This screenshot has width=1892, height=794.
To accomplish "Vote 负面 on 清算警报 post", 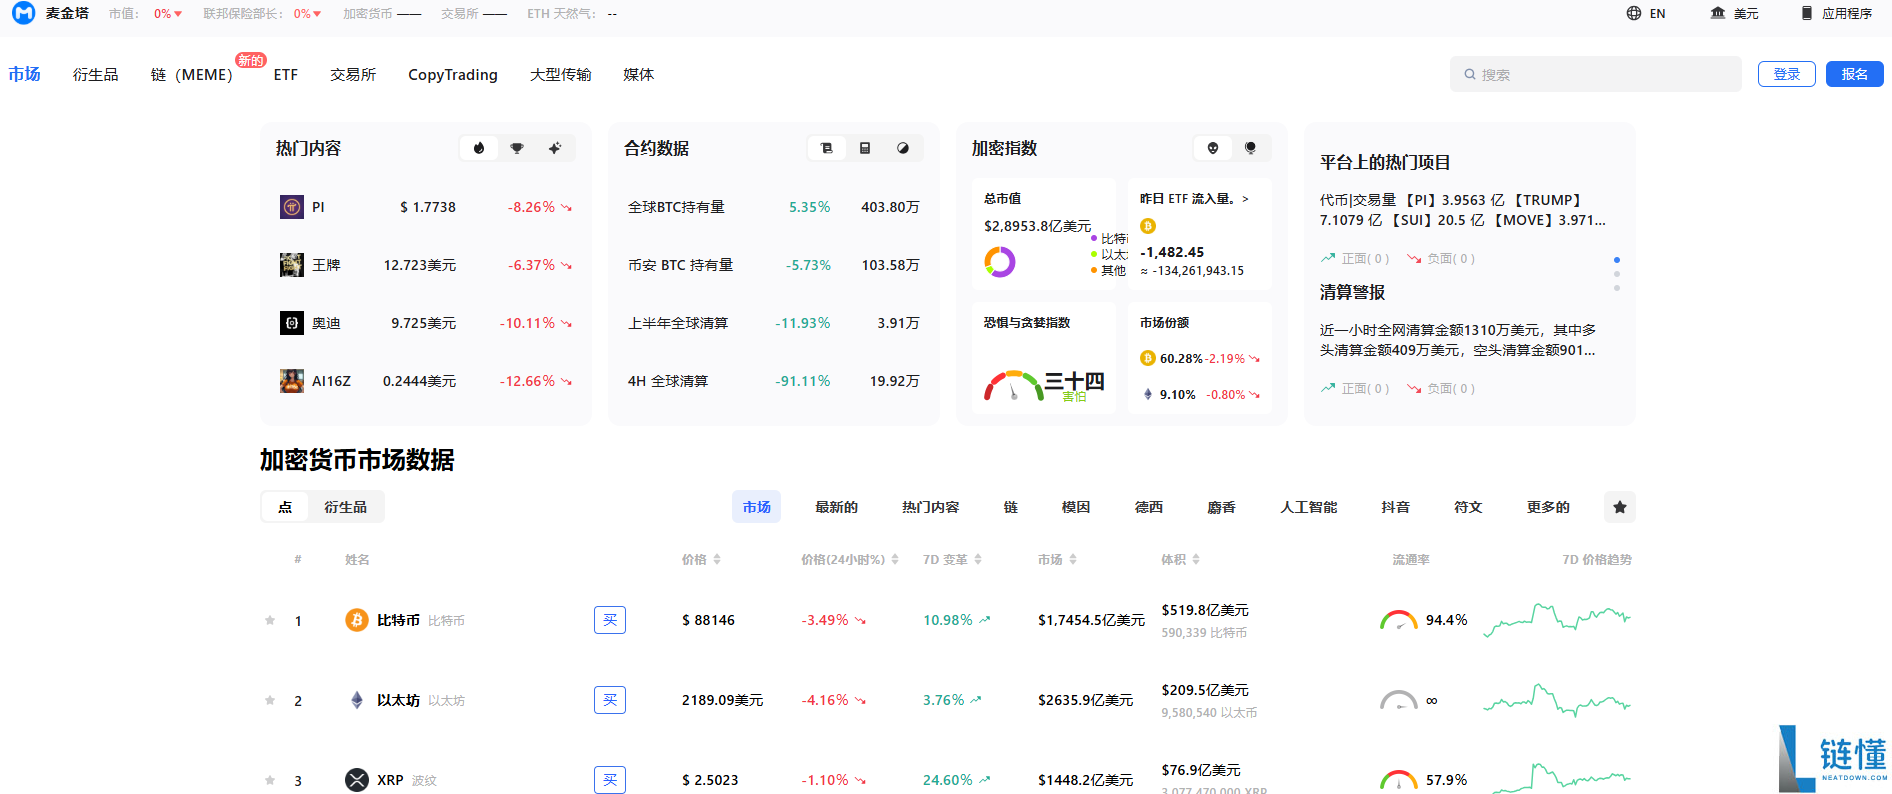I will tap(1441, 388).
